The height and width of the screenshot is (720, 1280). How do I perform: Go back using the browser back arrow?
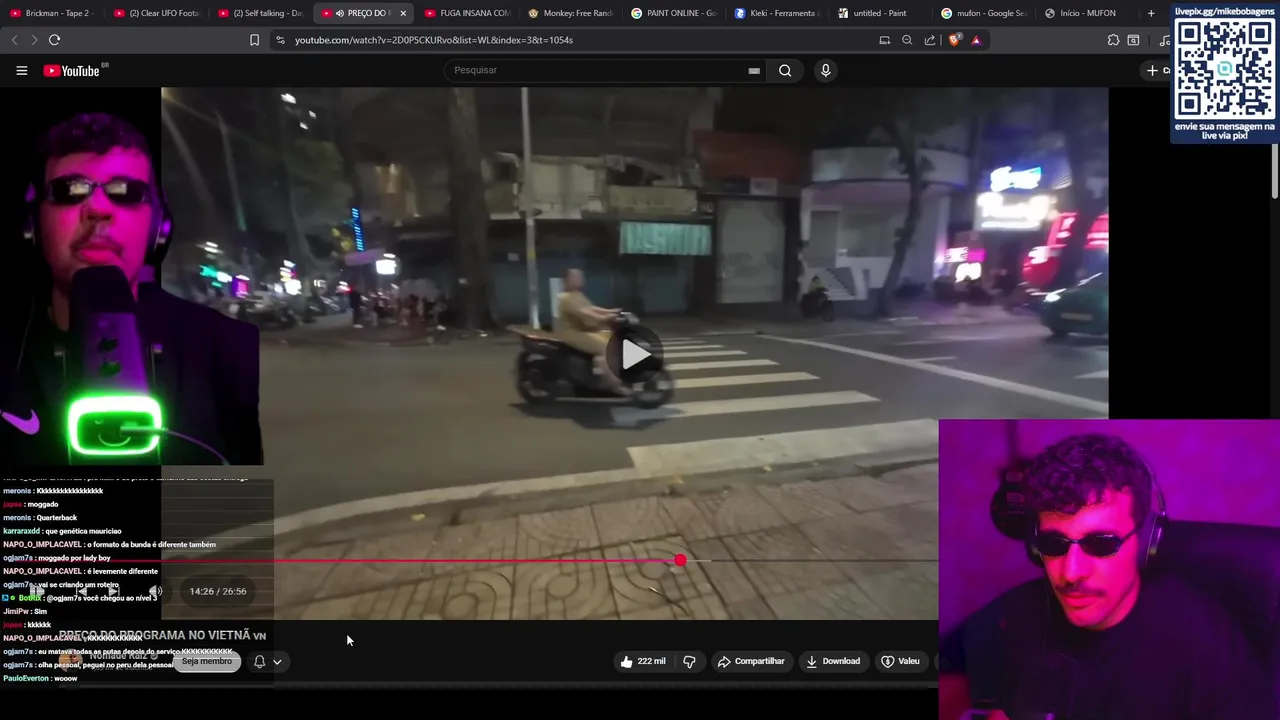[x=14, y=40]
